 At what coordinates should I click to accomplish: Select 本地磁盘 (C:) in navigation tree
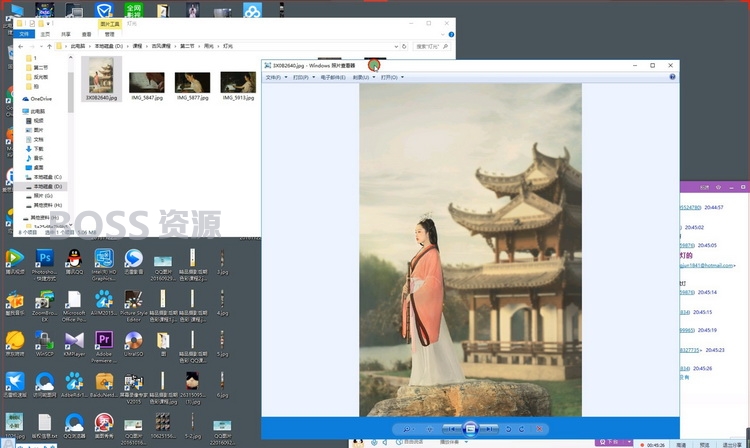click(x=44, y=177)
